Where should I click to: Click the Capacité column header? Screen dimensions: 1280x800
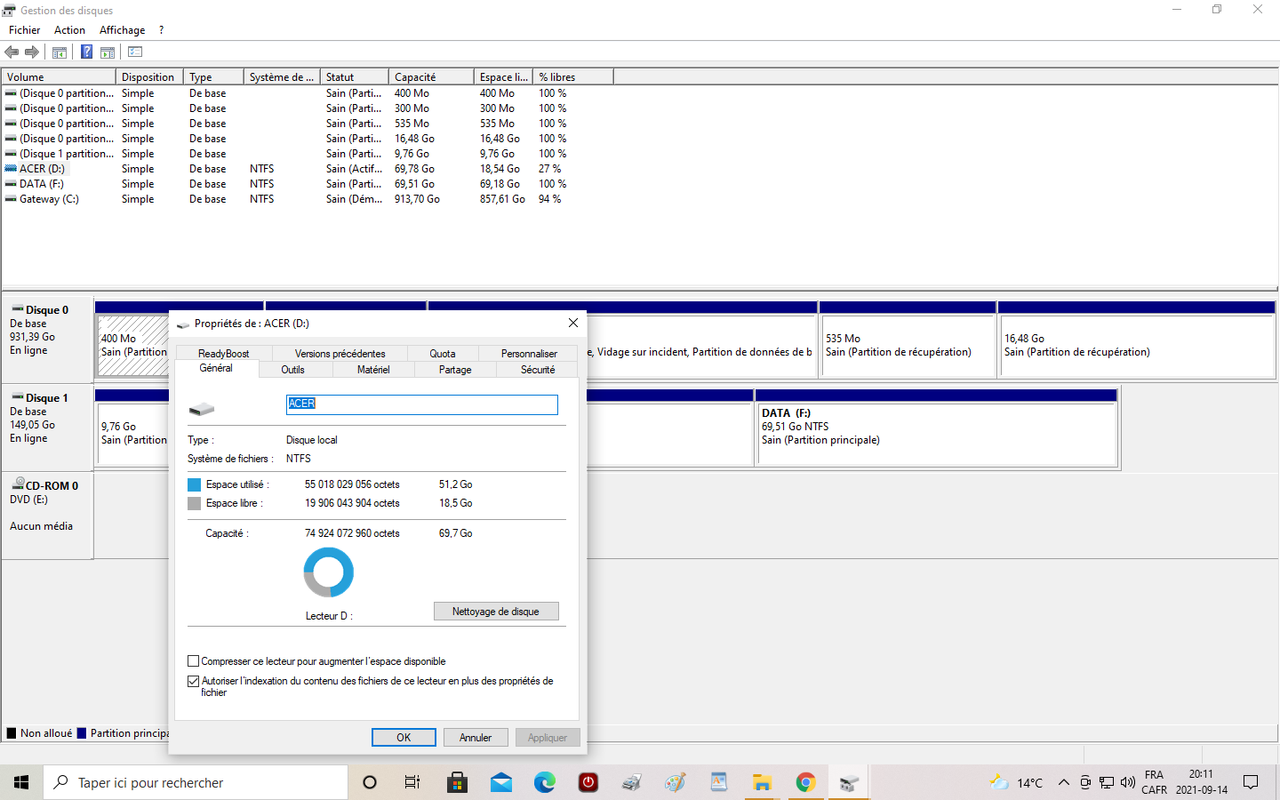[x=431, y=77]
